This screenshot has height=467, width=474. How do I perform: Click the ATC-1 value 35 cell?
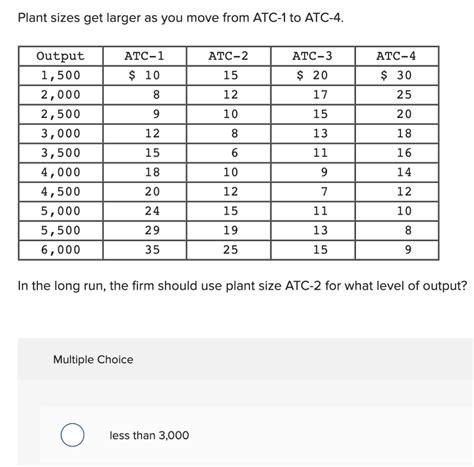(145, 250)
